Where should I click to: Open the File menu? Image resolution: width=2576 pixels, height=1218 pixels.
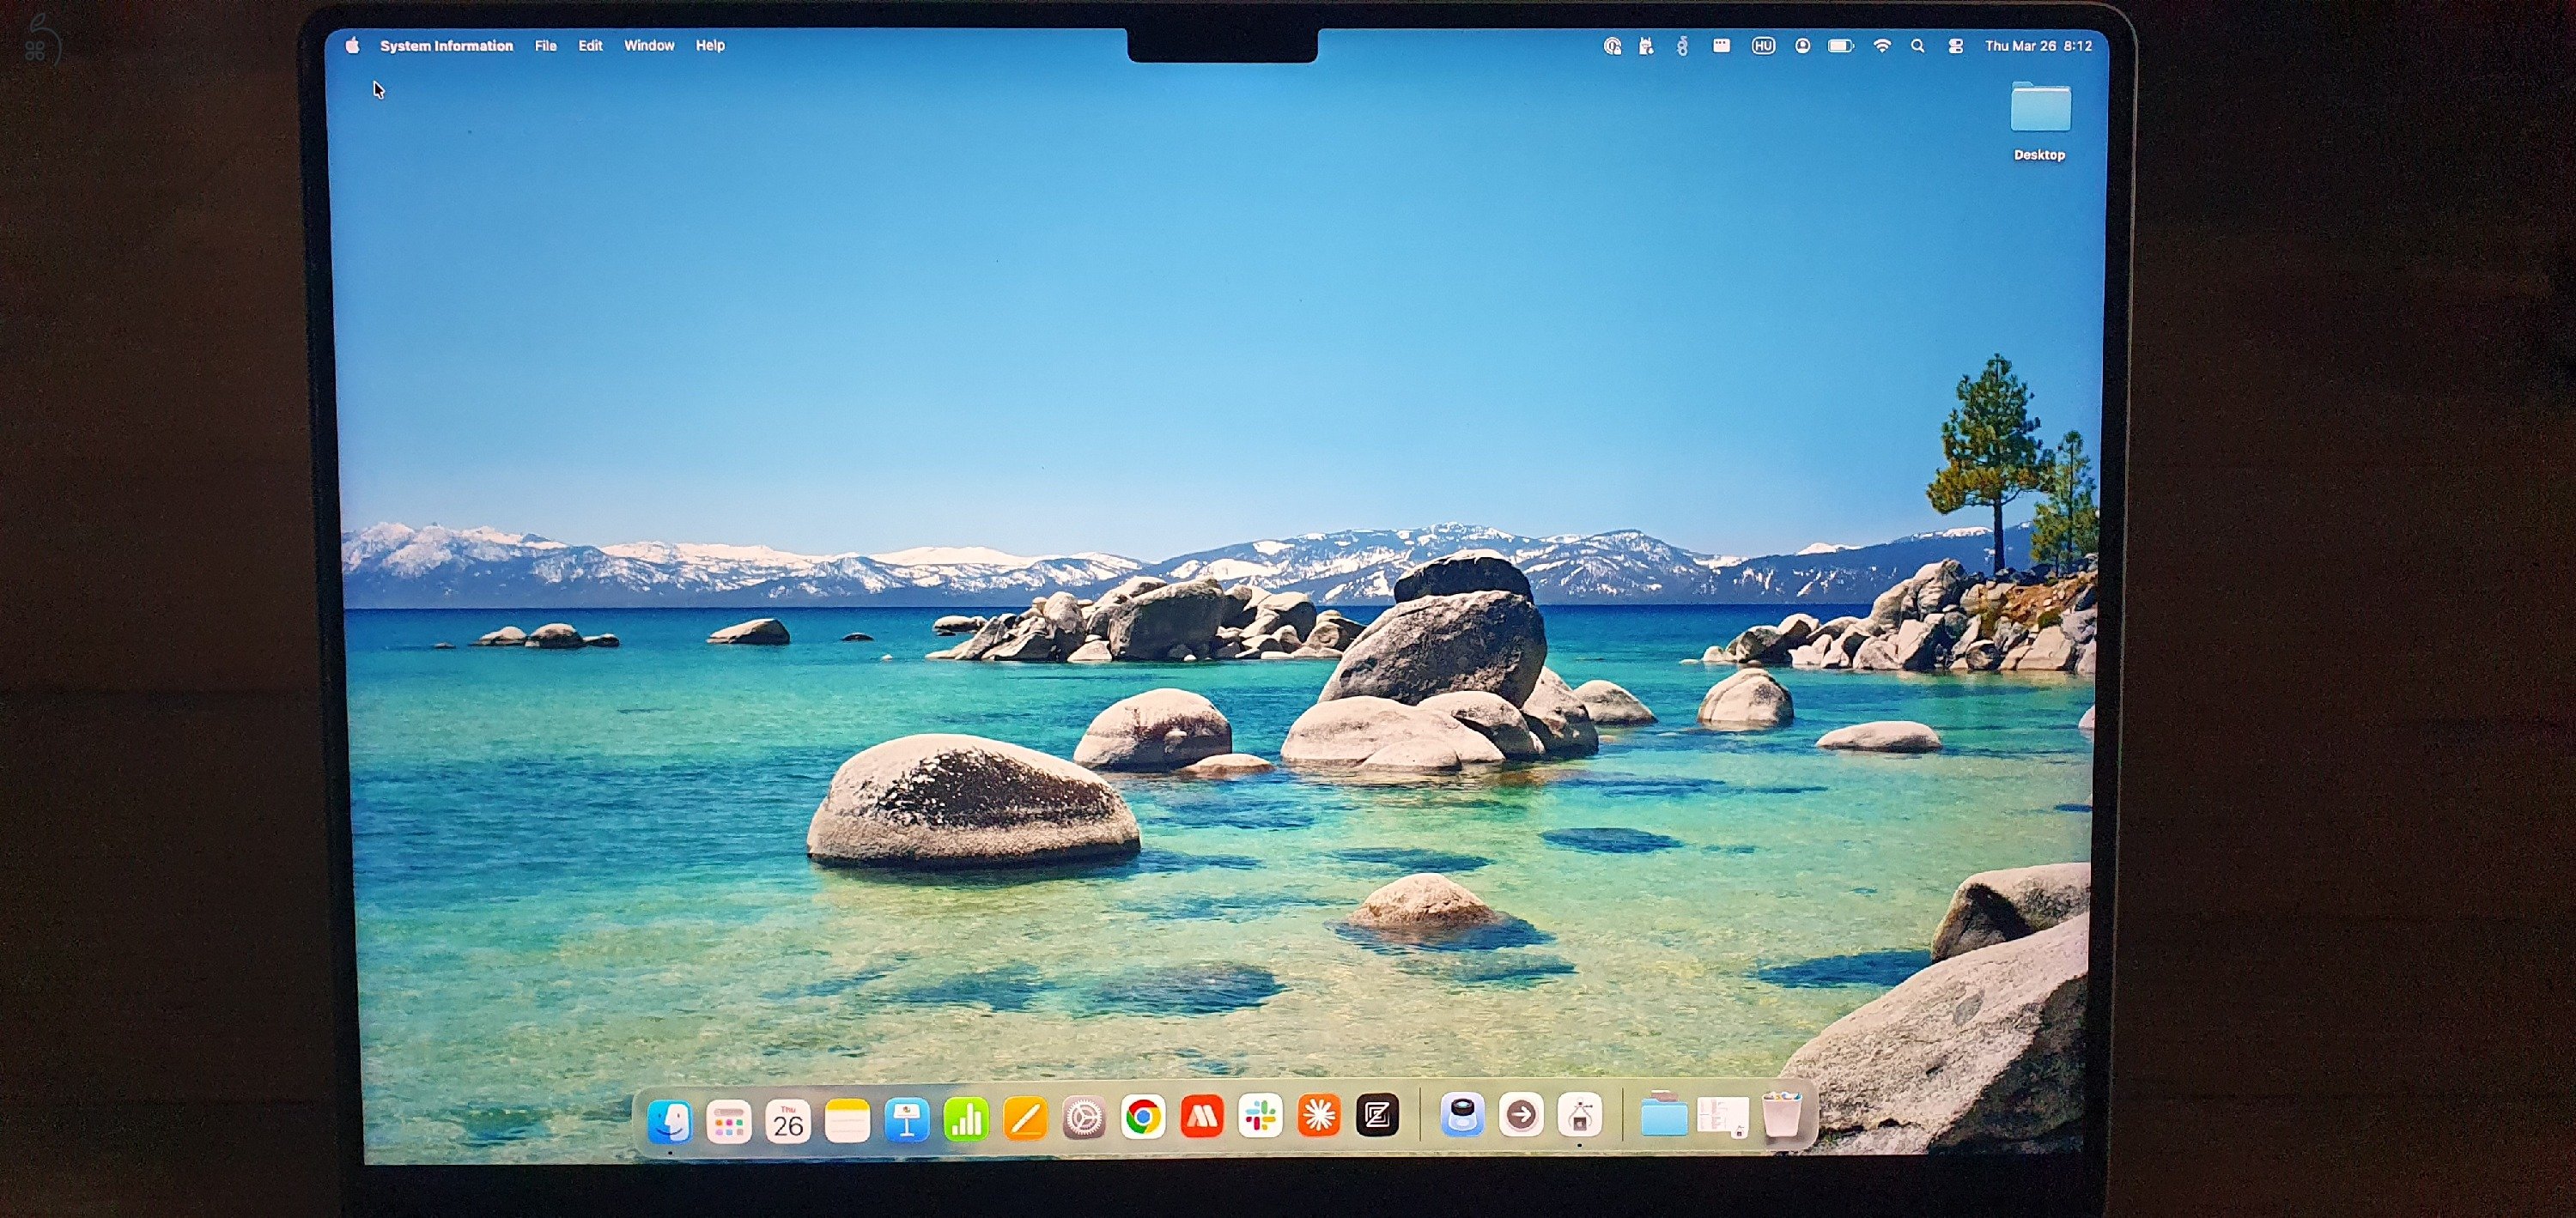coord(545,45)
